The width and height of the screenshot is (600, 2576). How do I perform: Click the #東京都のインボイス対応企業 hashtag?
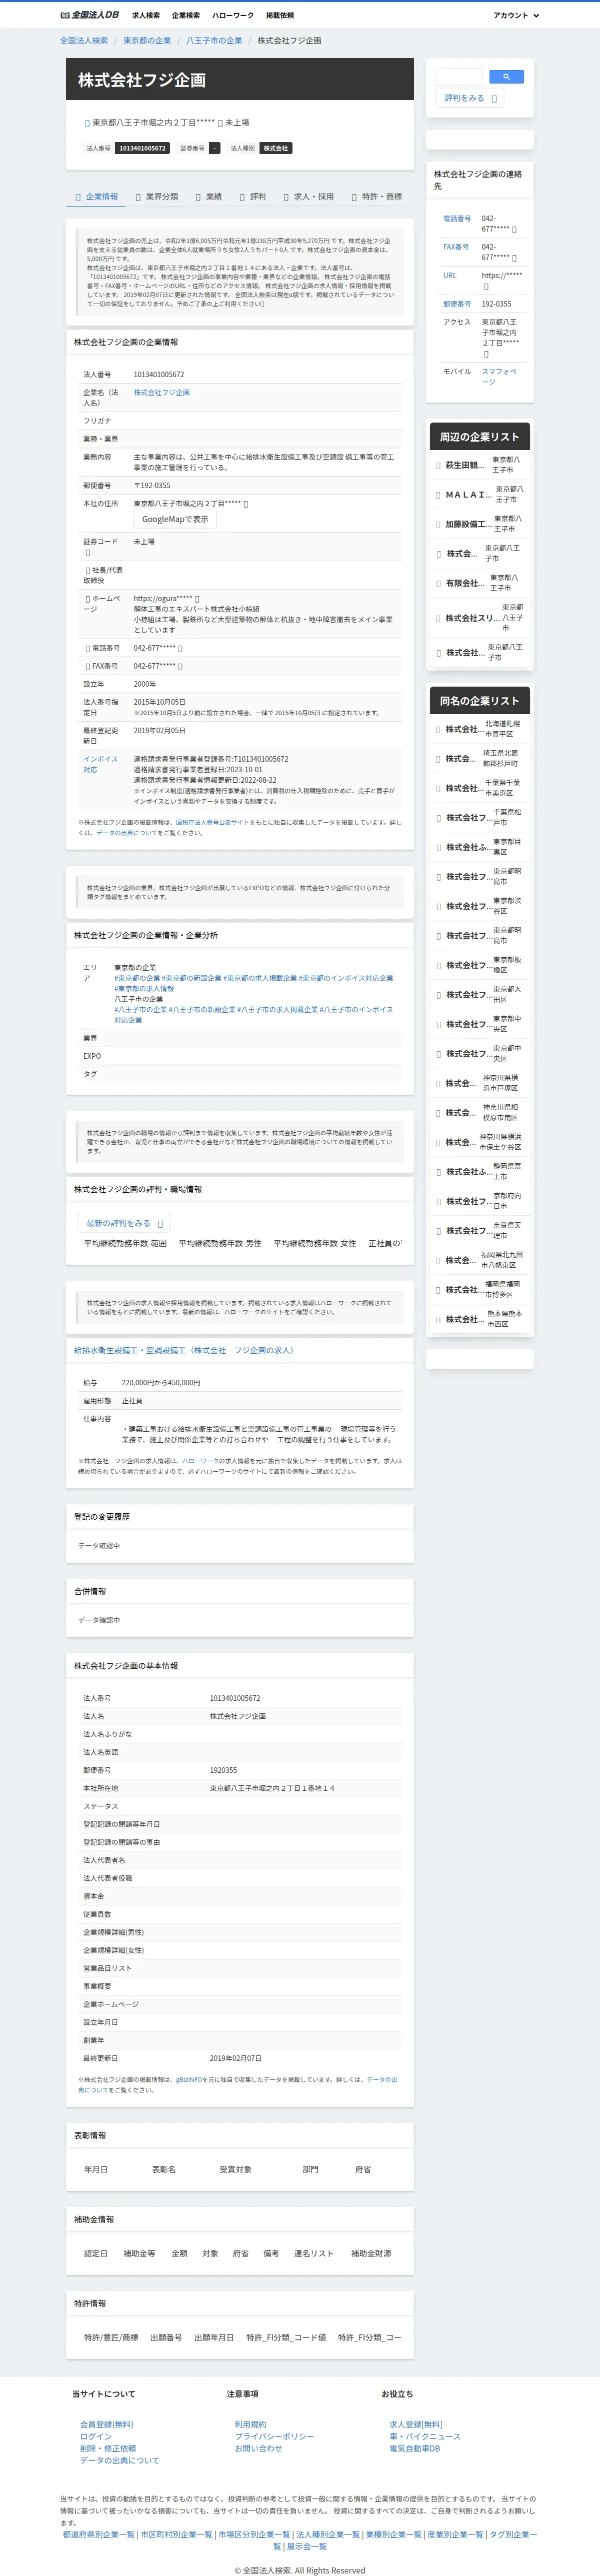[x=346, y=978]
